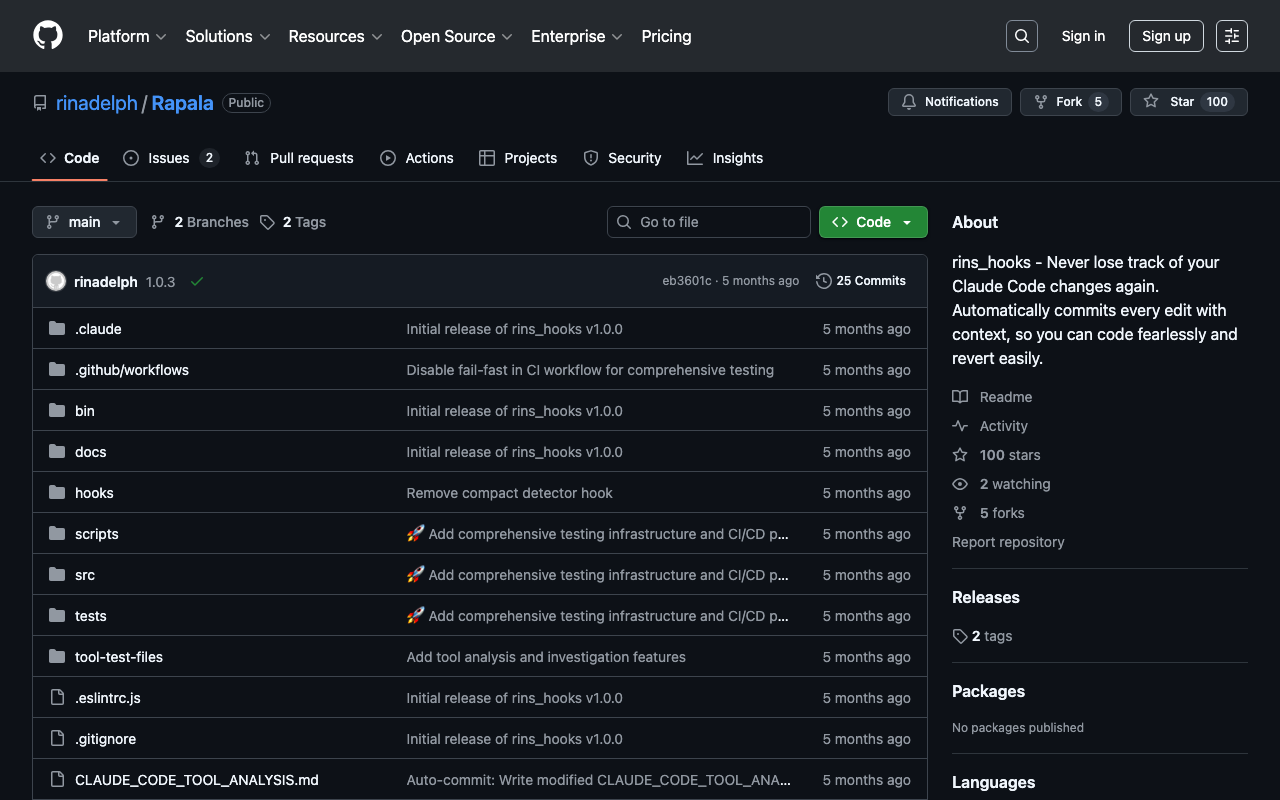1280x800 pixels.
Task: Click the green check commit status icon
Action: point(197,282)
